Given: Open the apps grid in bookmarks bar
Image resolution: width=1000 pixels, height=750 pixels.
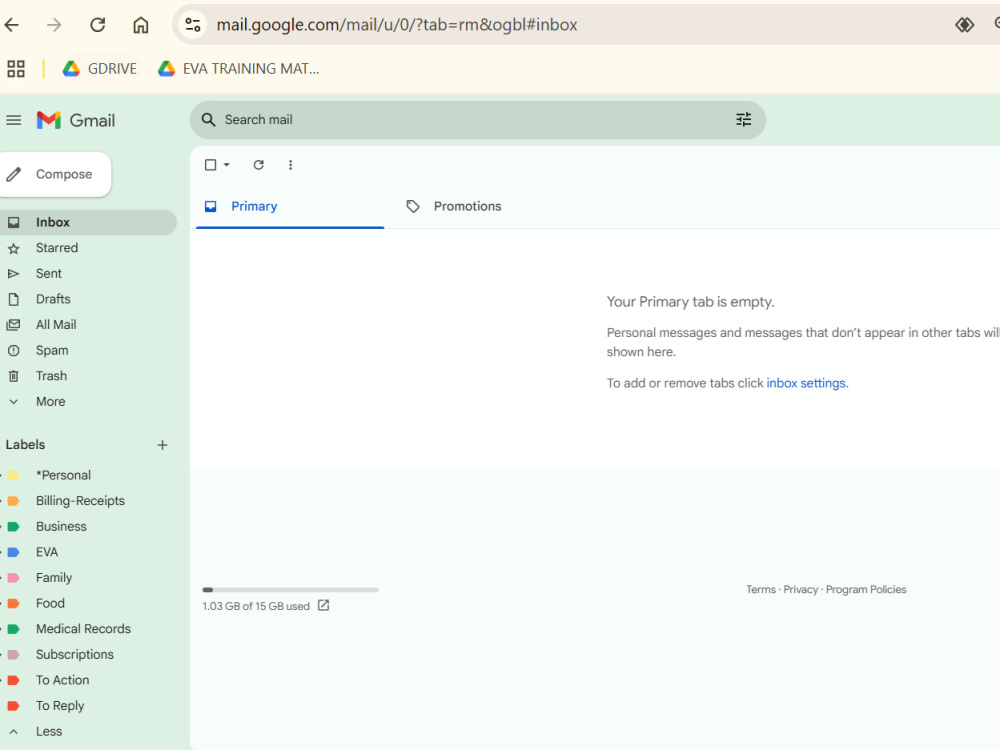Looking at the screenshot, I should point(16,68).
